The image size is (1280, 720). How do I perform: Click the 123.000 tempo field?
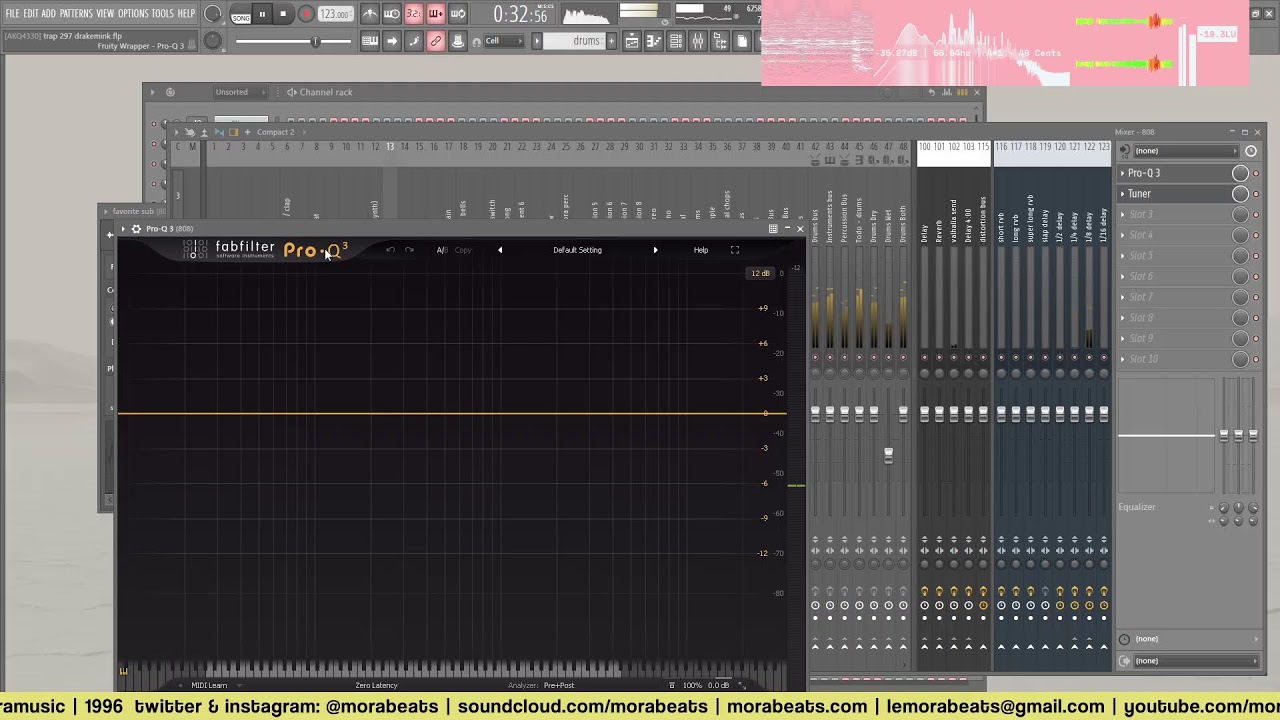point(335,14)
